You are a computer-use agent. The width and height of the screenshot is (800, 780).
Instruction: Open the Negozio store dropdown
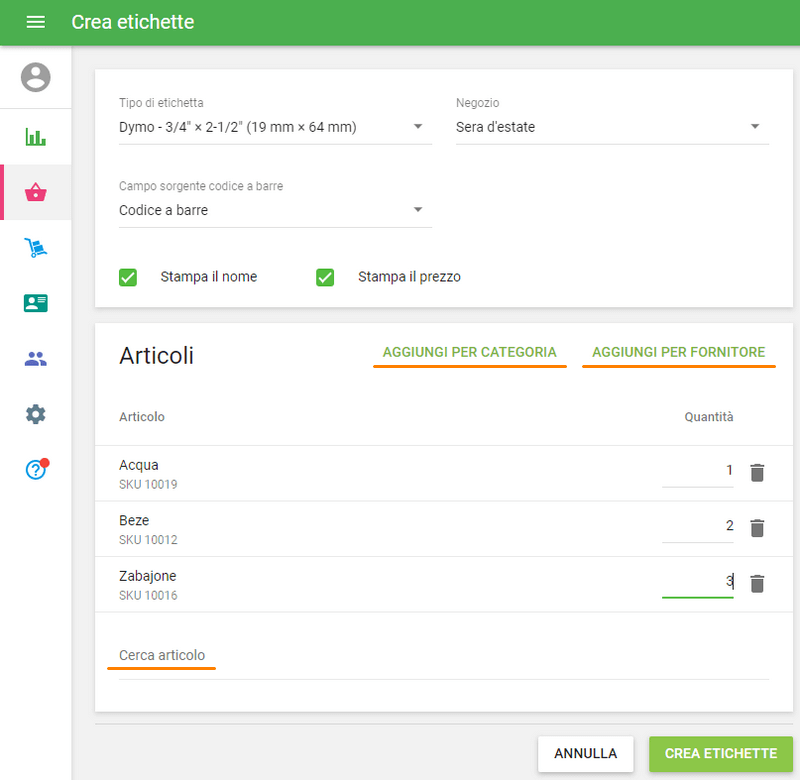pyautogui.click(x=612, y=127)
